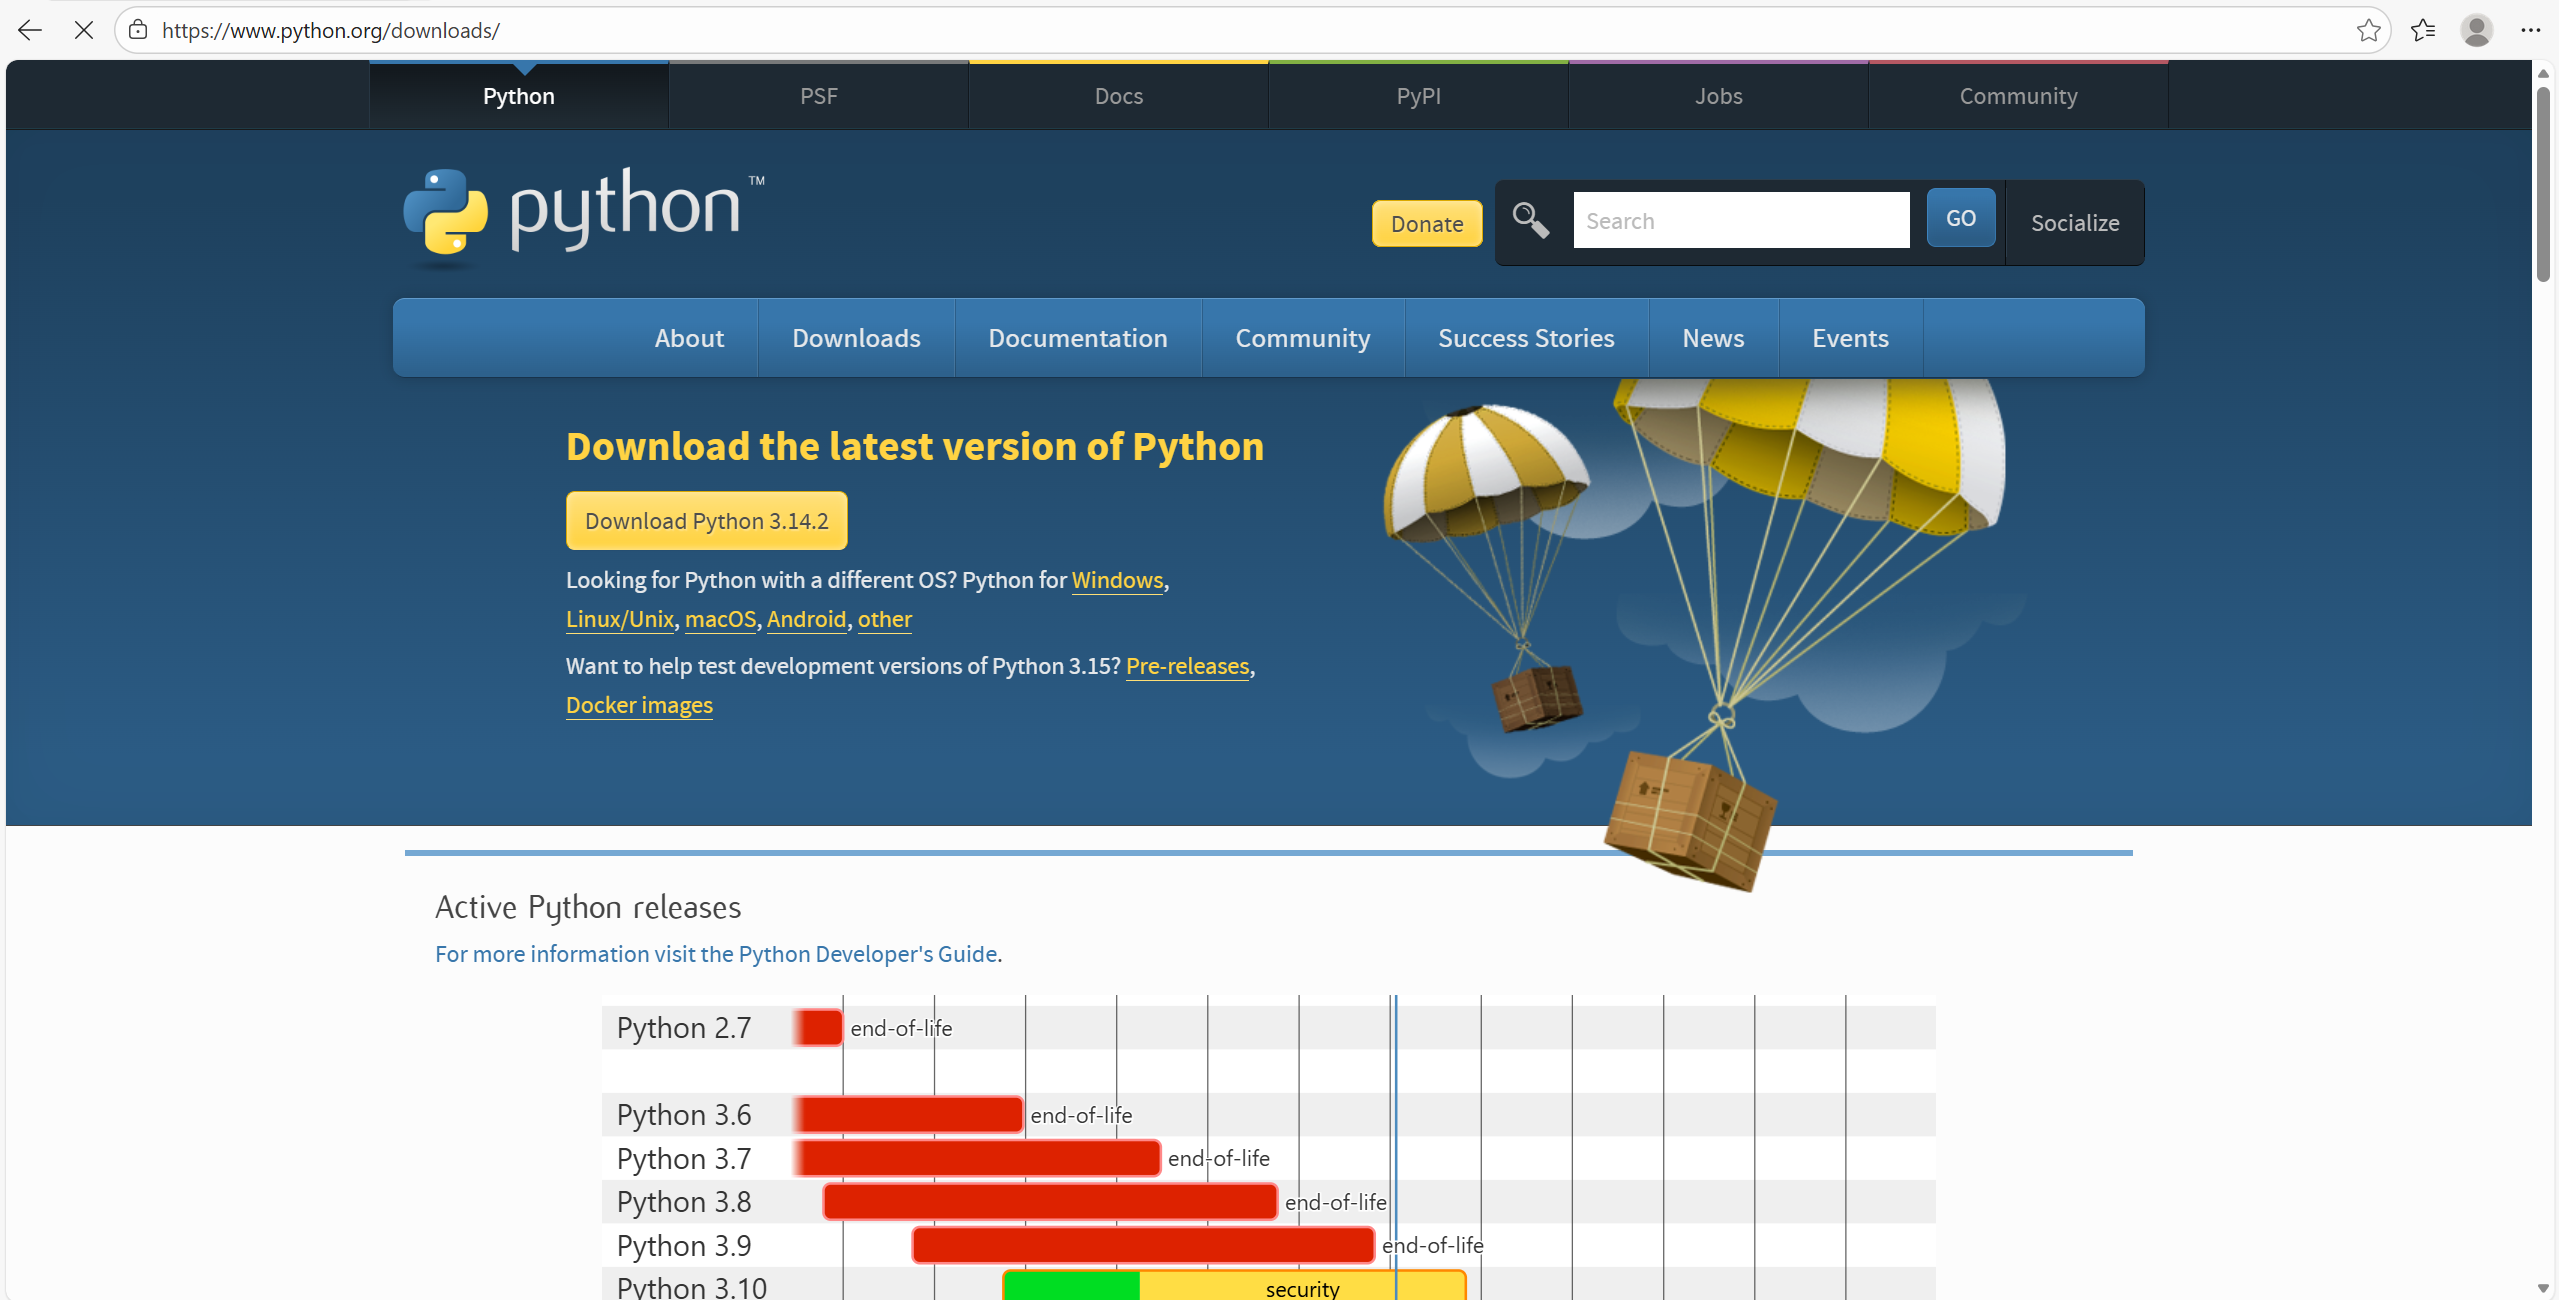Select the Docs top tab
Screen dimensions: 2559x1300
[1118, 96]
